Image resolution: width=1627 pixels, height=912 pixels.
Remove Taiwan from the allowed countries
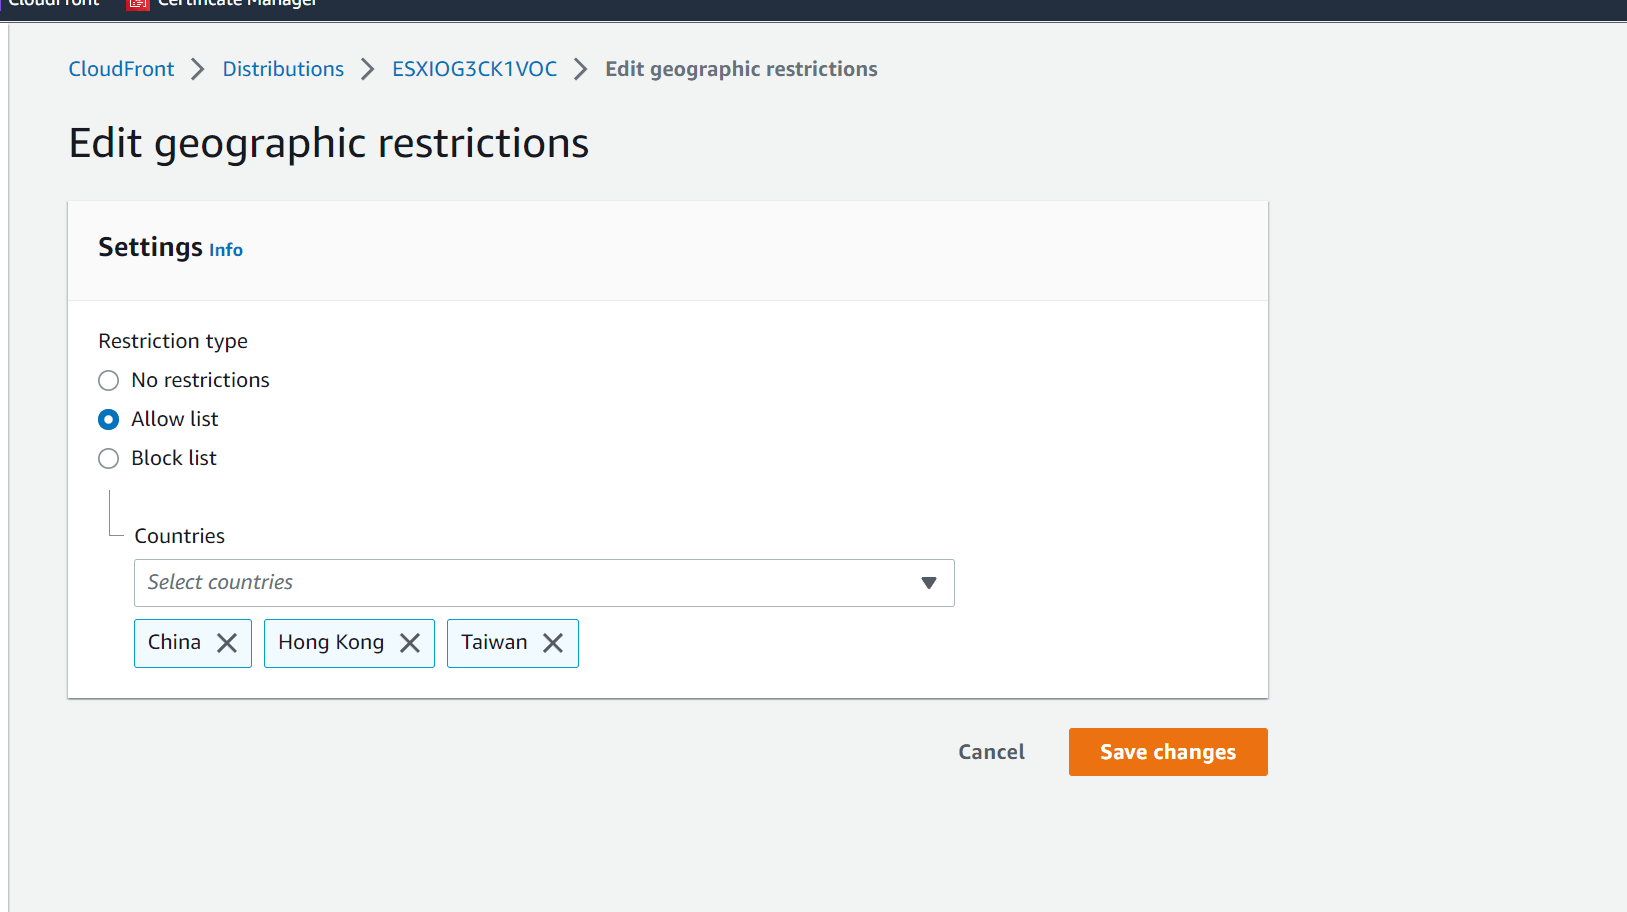coord(553,643)
